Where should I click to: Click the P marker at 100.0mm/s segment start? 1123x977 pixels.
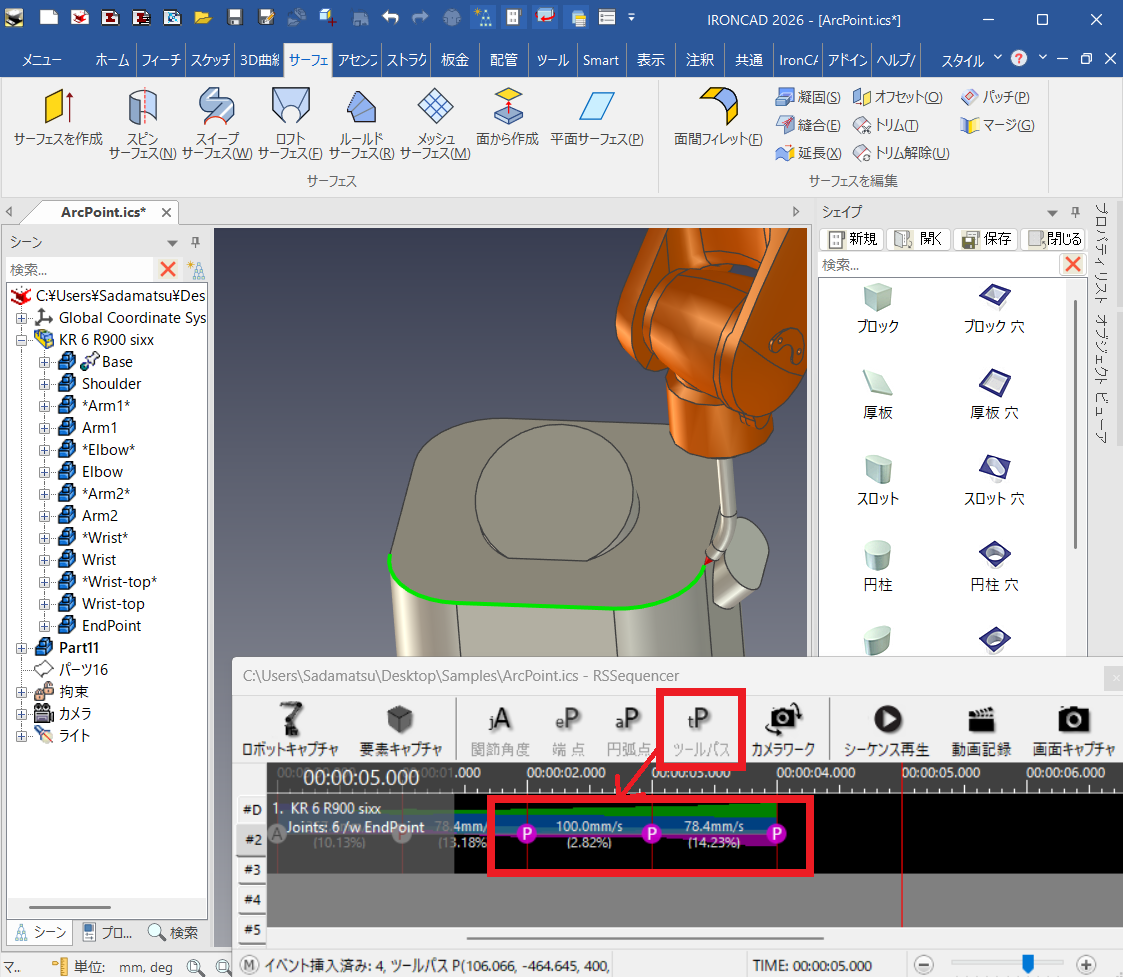[x=526, y=834]
